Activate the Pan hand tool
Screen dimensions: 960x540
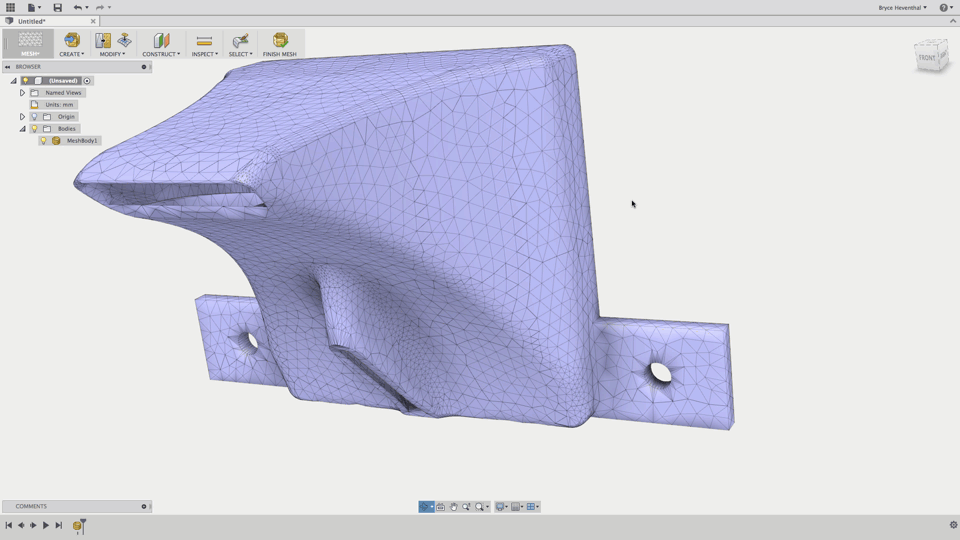453,507
